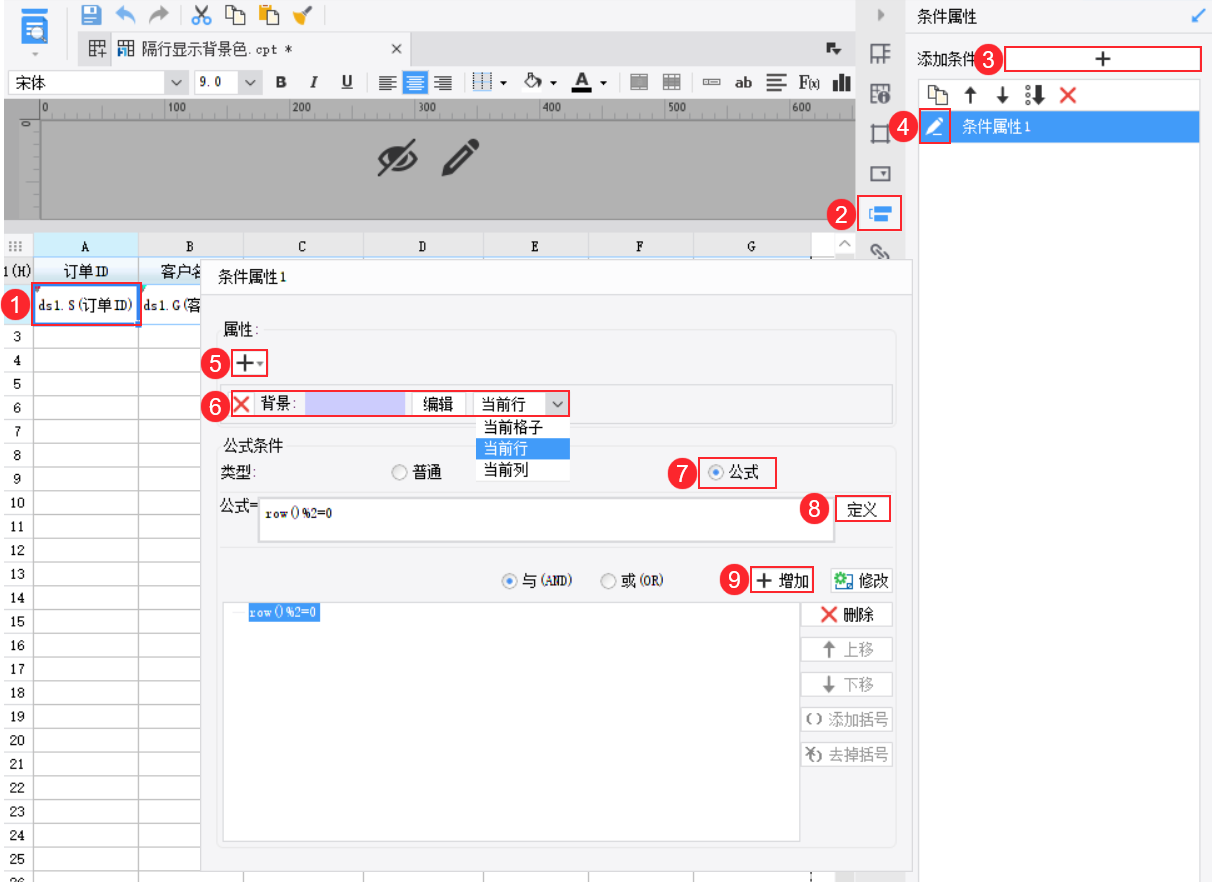Select 当前格子 from the dropdown list

click(x=522, y=427)
